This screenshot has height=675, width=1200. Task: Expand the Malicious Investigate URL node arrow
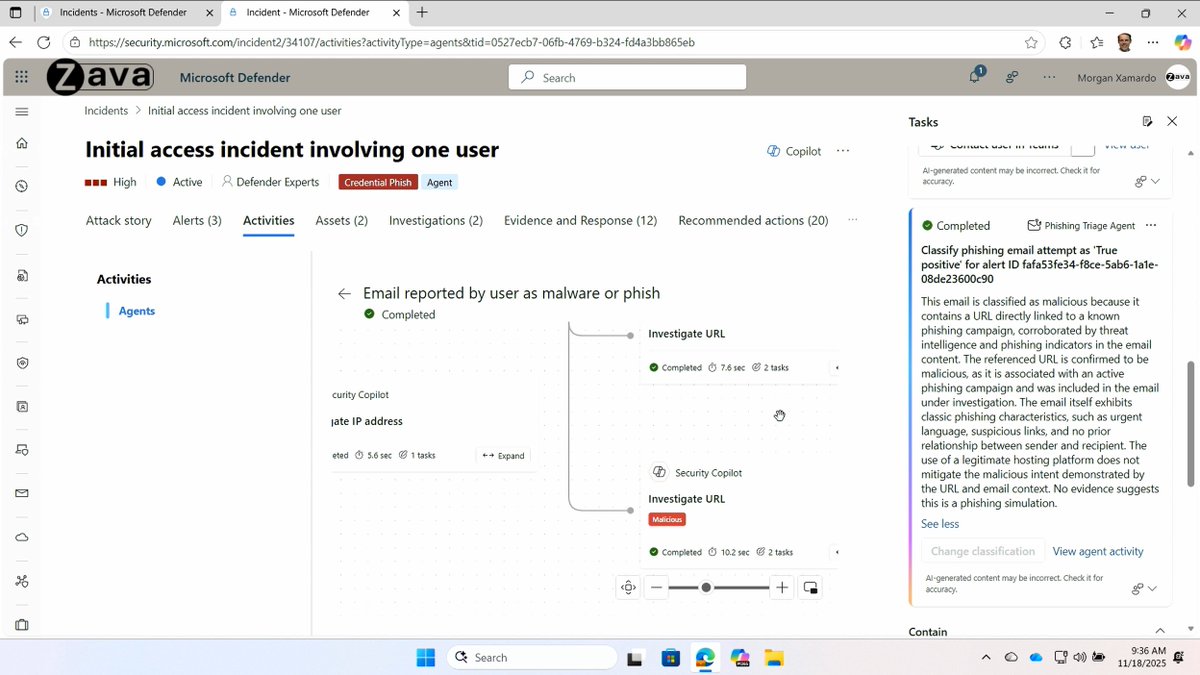coord(836,552)
